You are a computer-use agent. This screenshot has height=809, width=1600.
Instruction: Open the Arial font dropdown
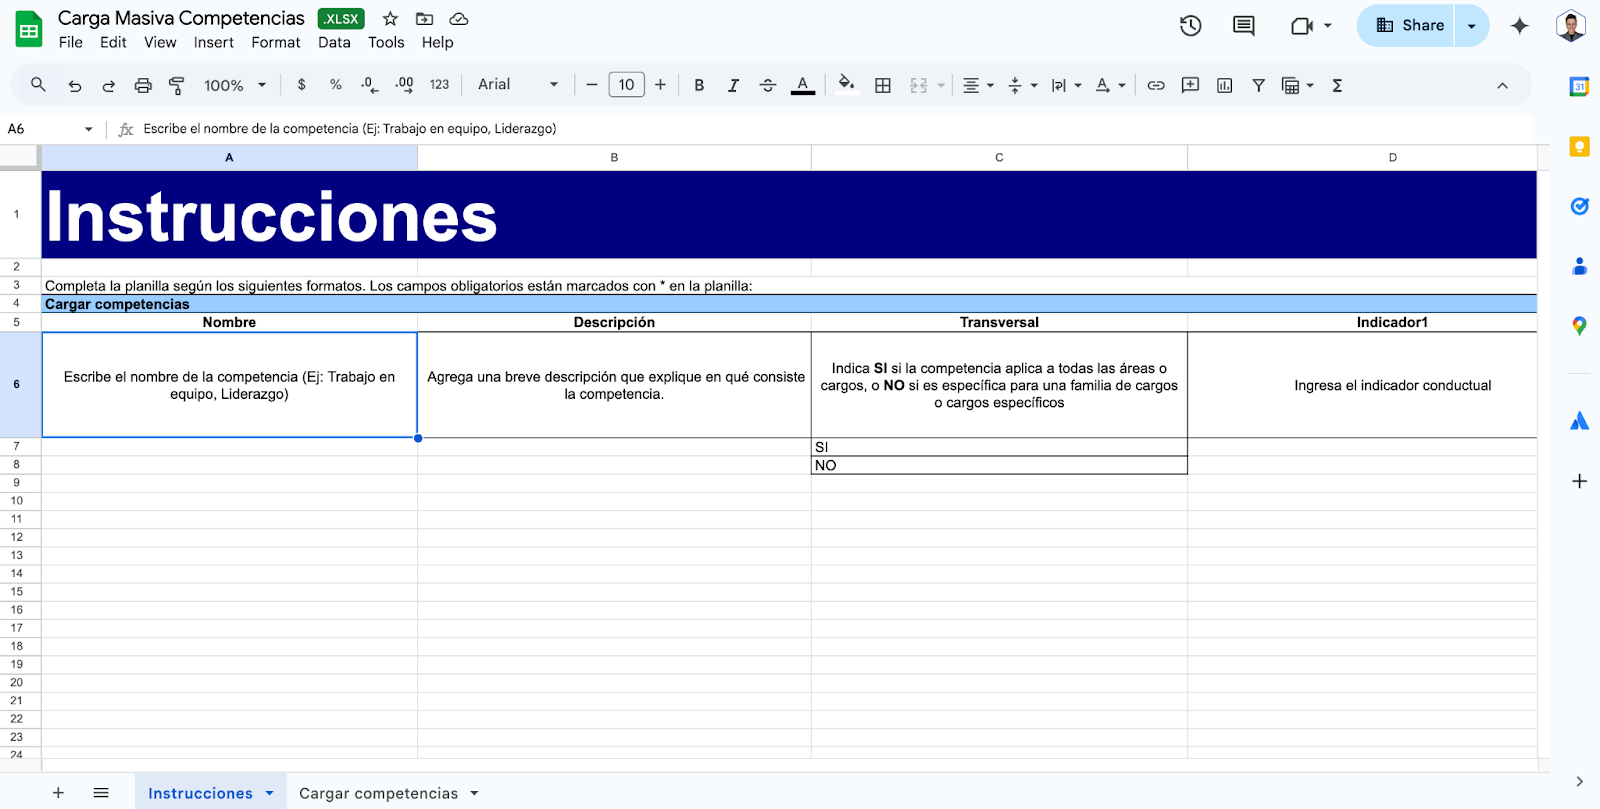point(517,85)
